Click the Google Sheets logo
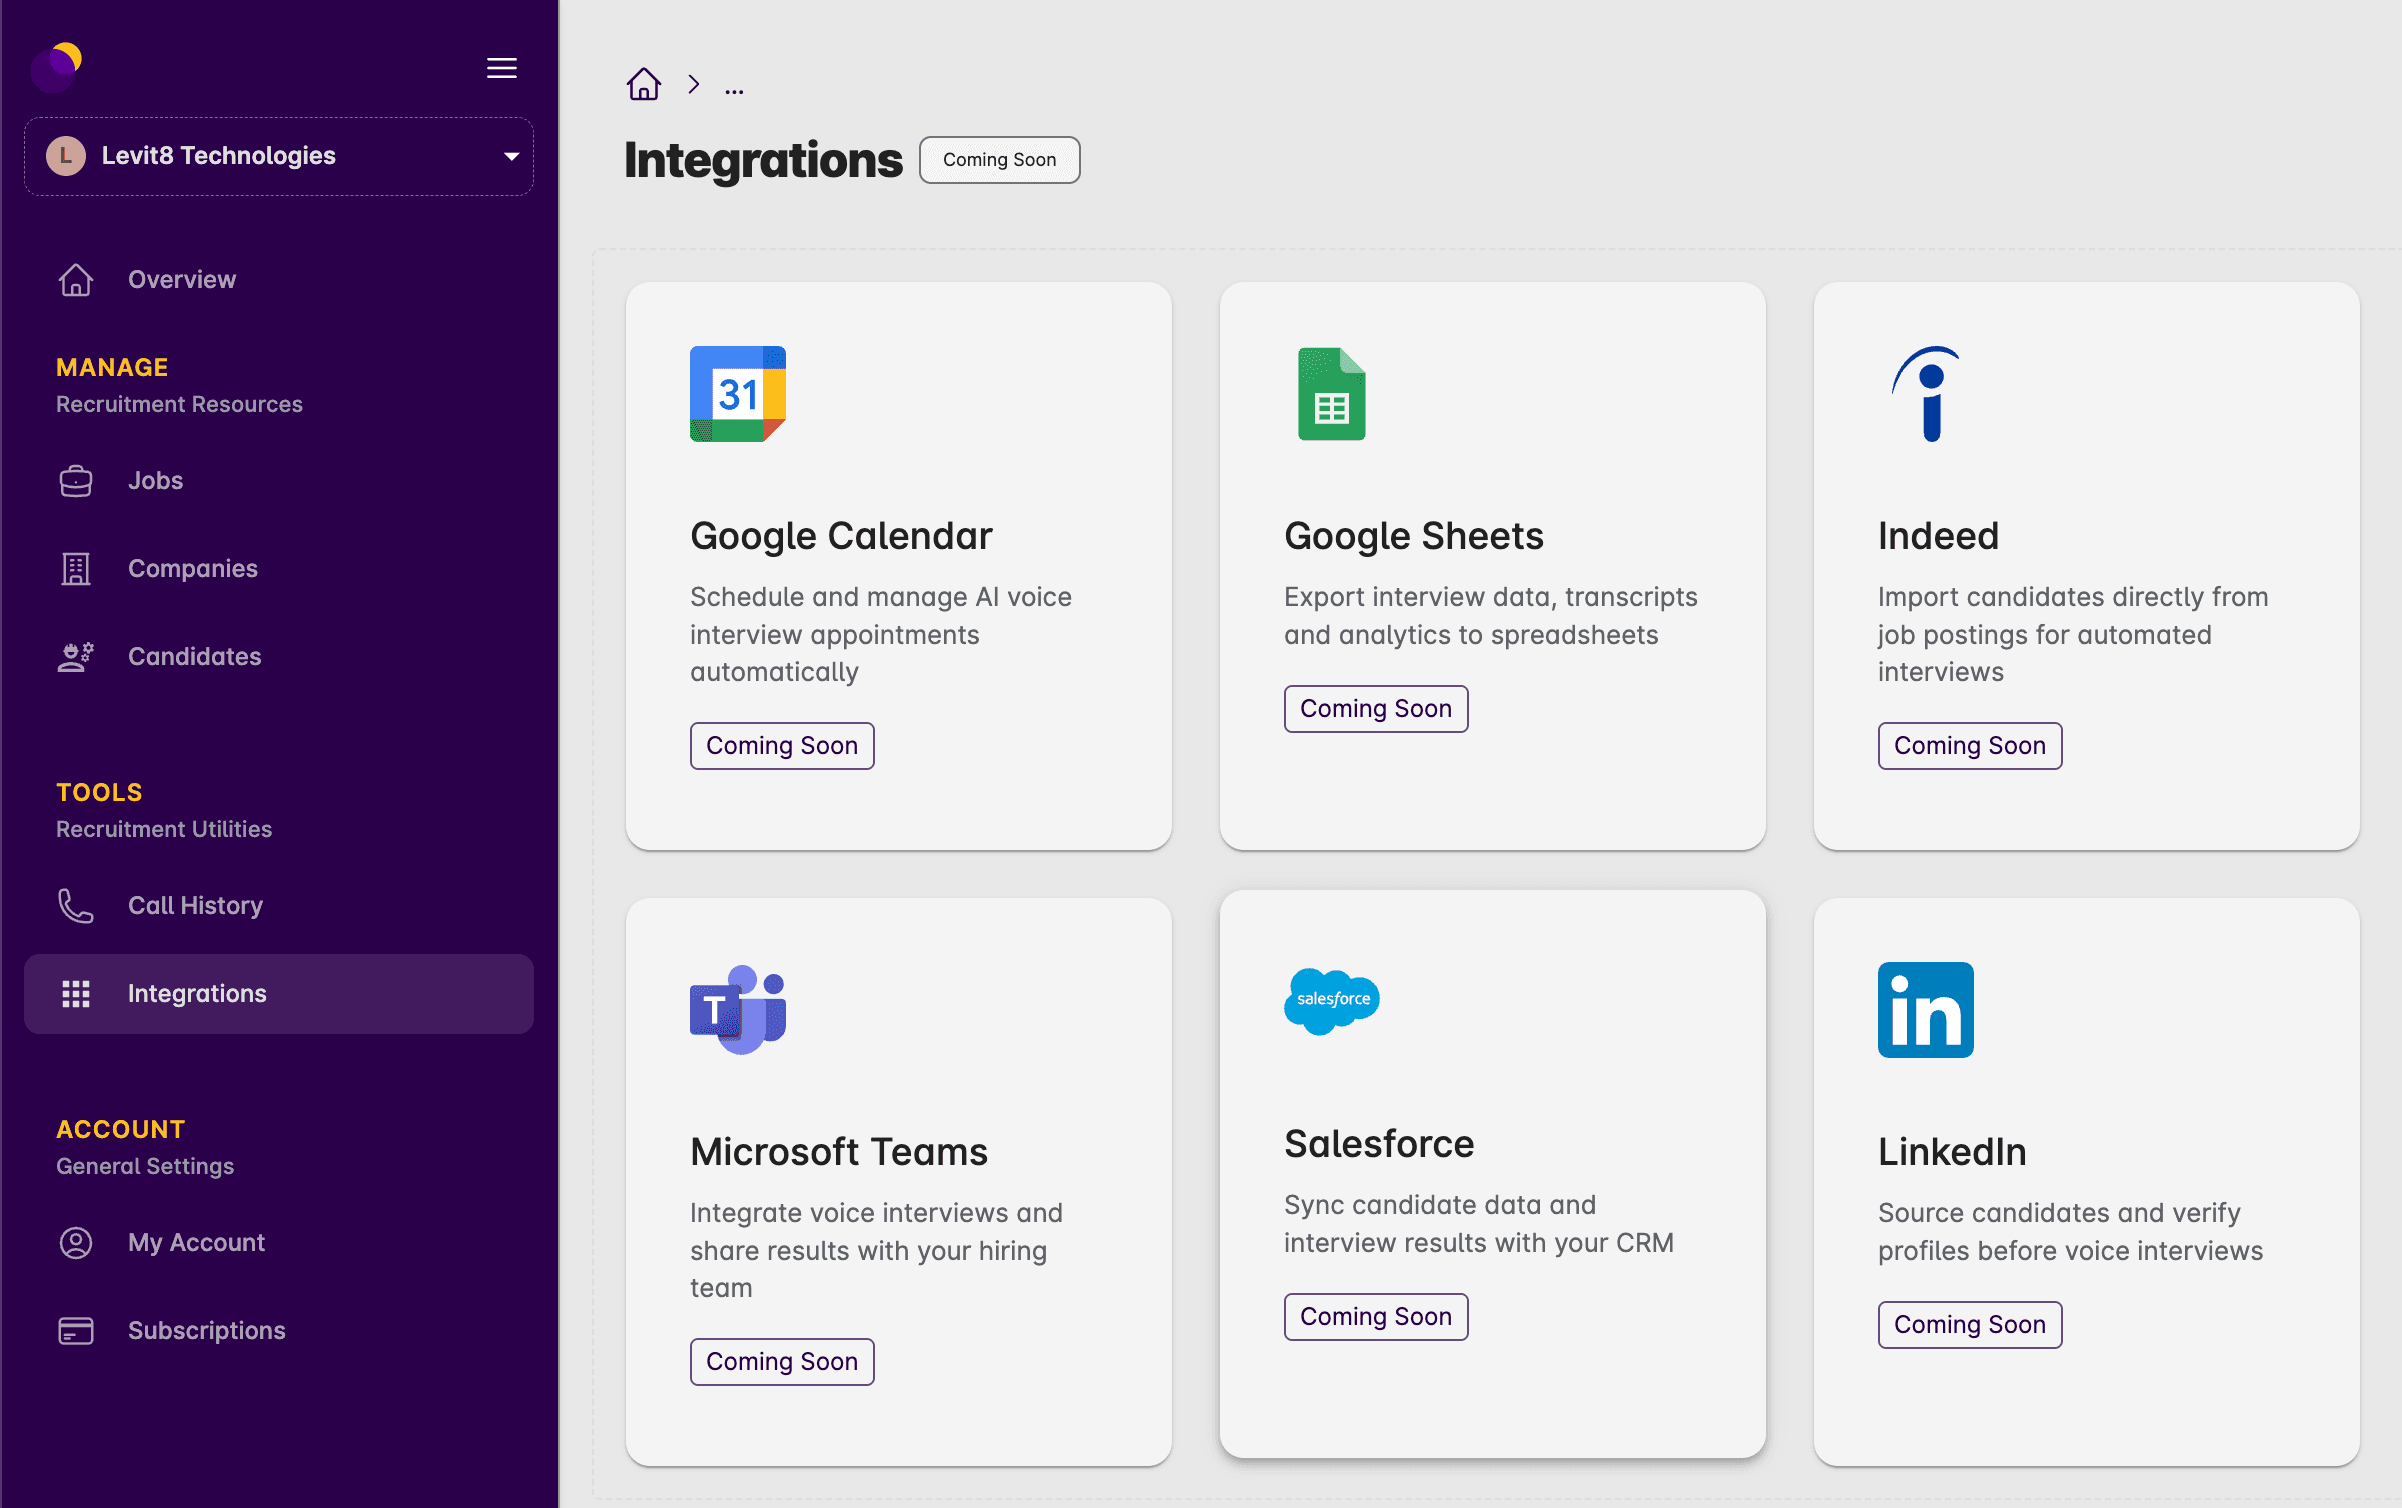 pos(1331,394)
